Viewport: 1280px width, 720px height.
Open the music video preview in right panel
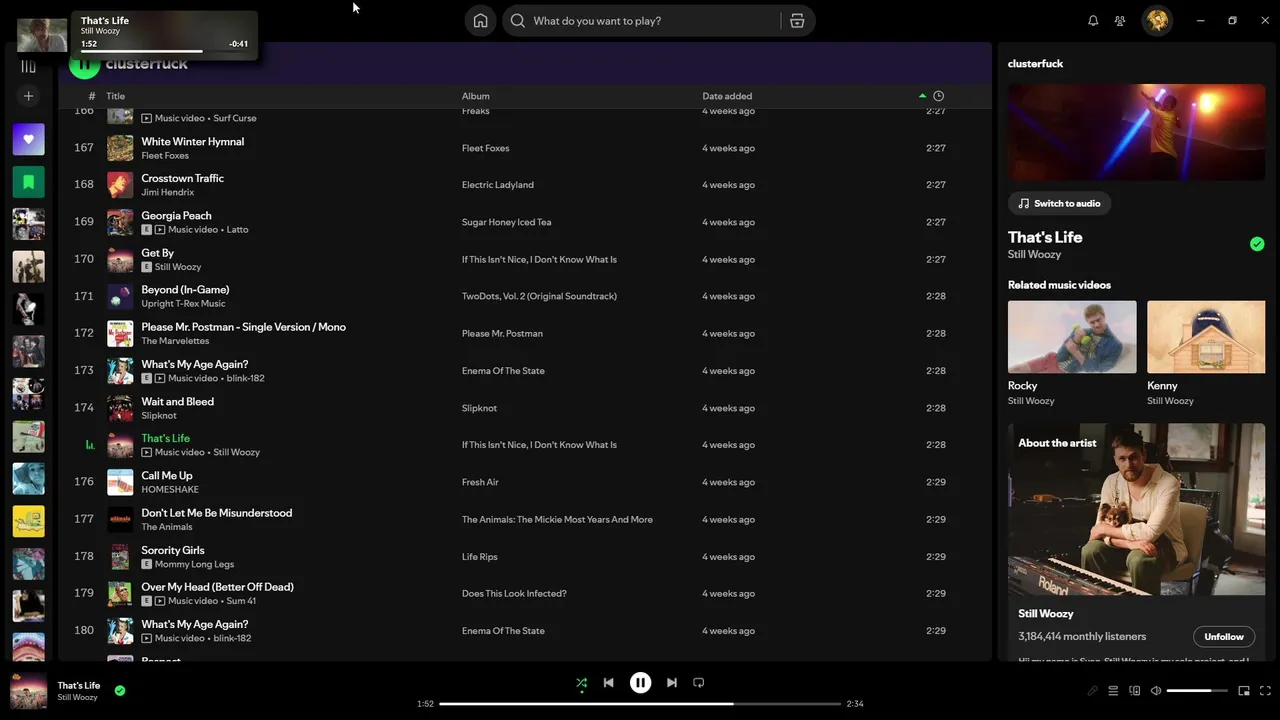pos(1136,132)
